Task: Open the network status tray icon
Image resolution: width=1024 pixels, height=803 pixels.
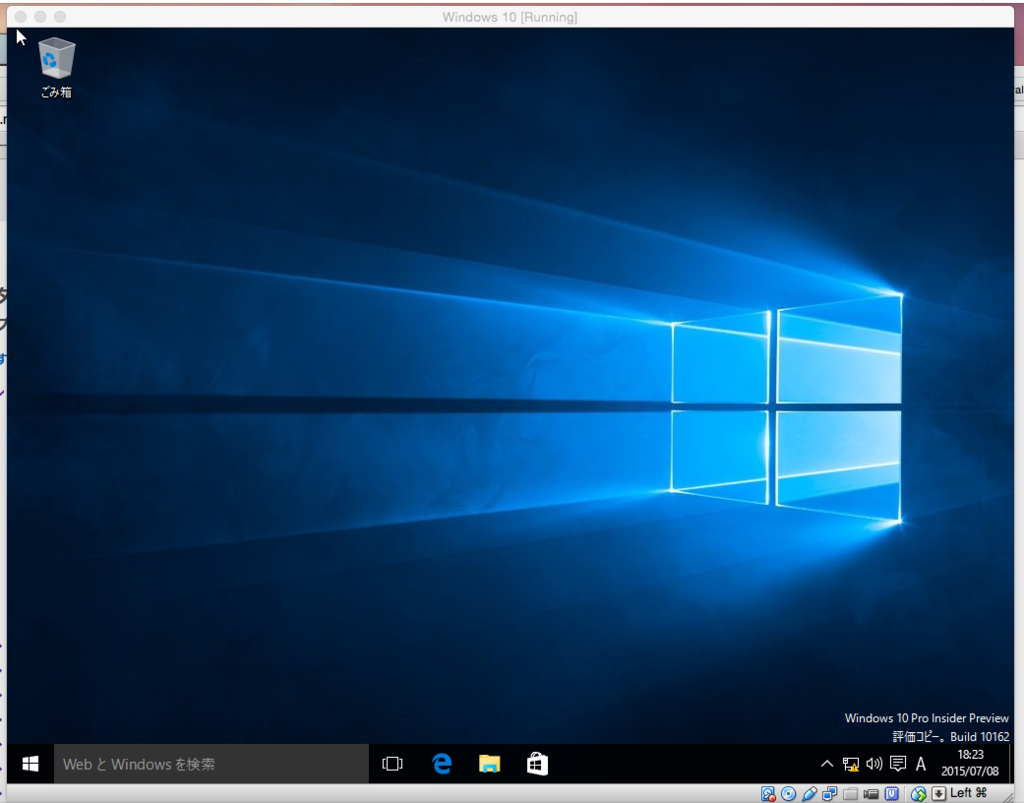Action: pos(850,764)
